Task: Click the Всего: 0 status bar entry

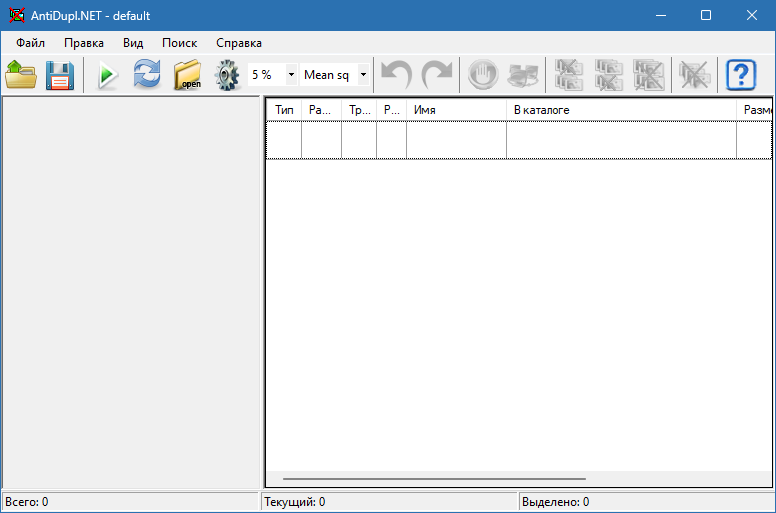Action: tap(130, 502)
